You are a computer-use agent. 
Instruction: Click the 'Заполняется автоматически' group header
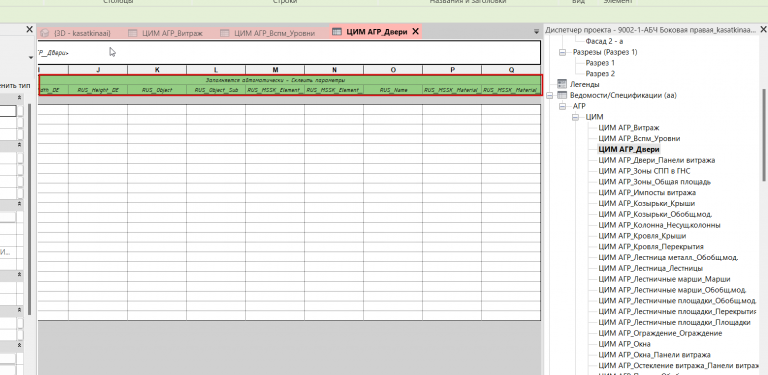[x=290, y=80]
